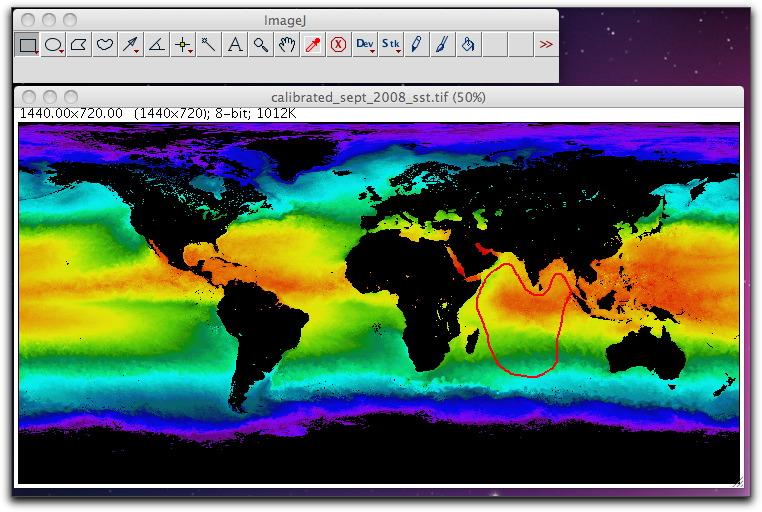Screen dimensions: 762x512
Task: Open the Dev developer menu
Action: tap(364, 45)
